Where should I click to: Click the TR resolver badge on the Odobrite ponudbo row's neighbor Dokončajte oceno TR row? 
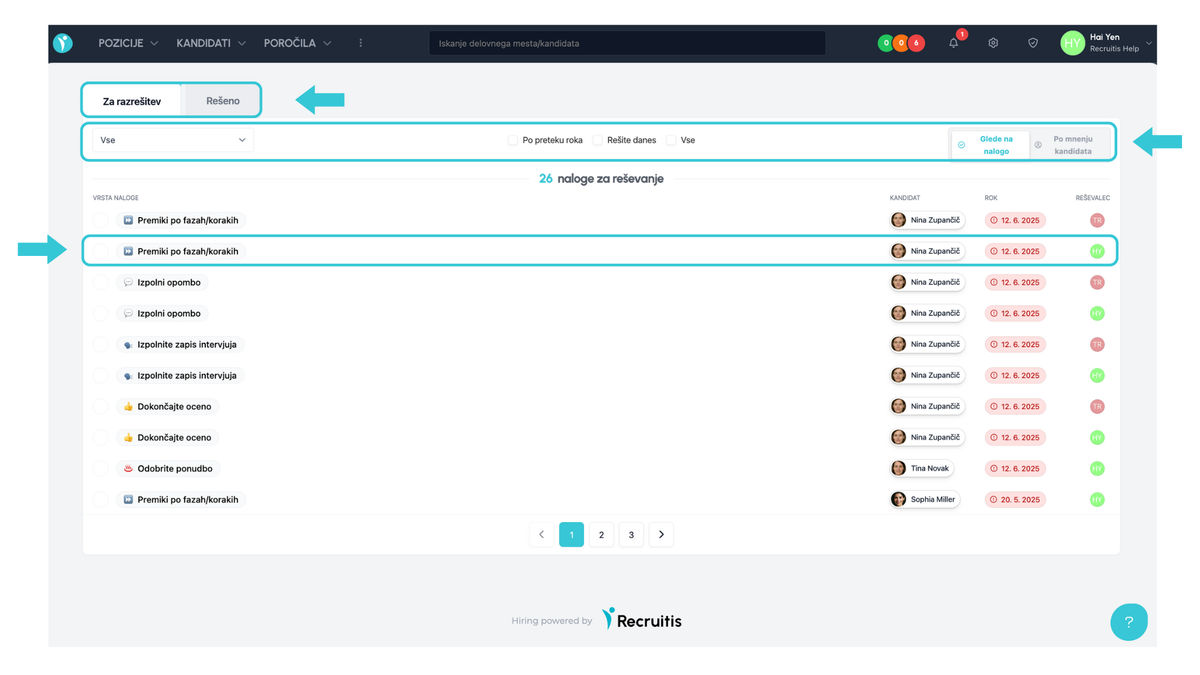click(x=1097, y=406)
